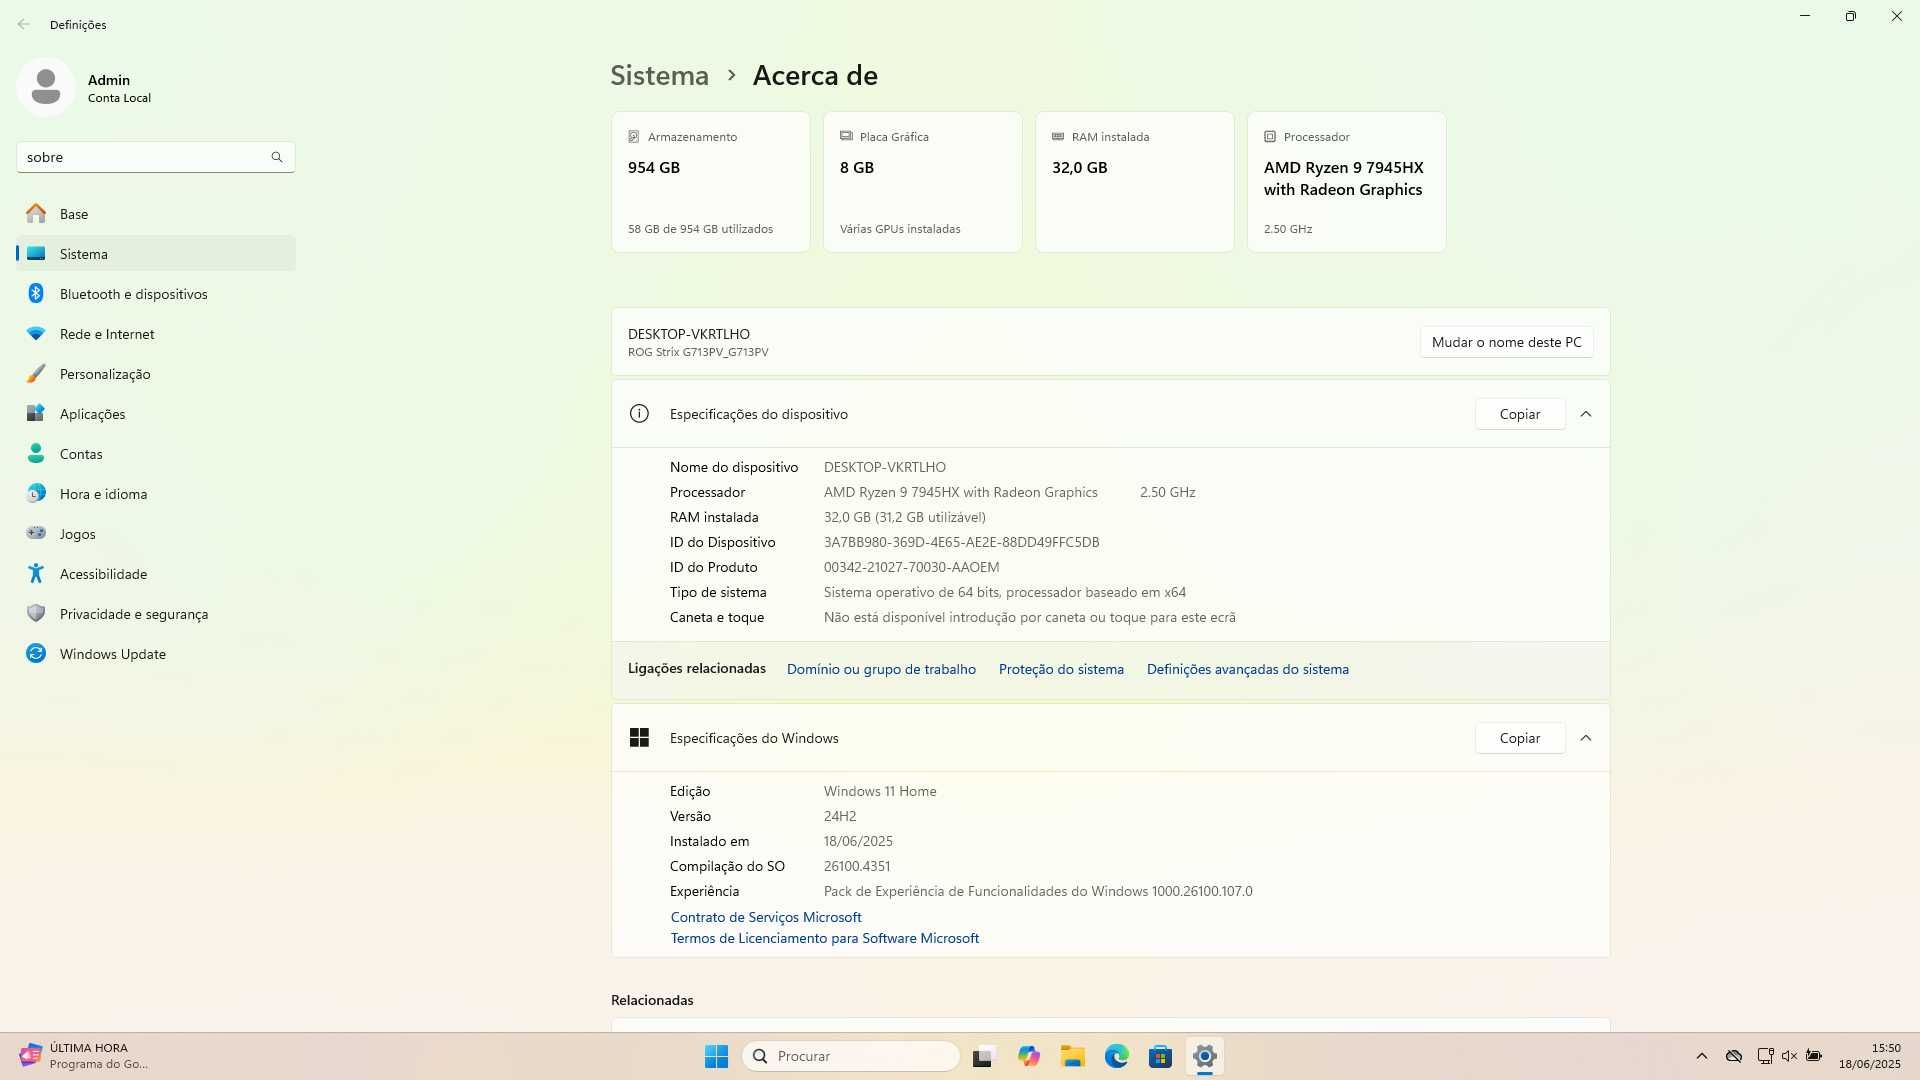Open Task View on the taskbar
The image size is (1920, 1080).
click(x=984, y=1056)
